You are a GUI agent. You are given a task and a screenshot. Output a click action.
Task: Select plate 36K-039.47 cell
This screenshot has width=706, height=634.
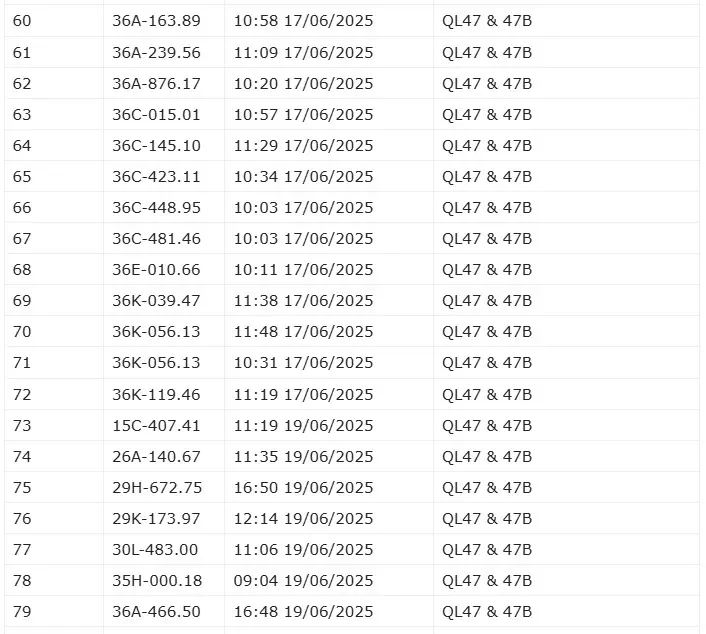156,300
